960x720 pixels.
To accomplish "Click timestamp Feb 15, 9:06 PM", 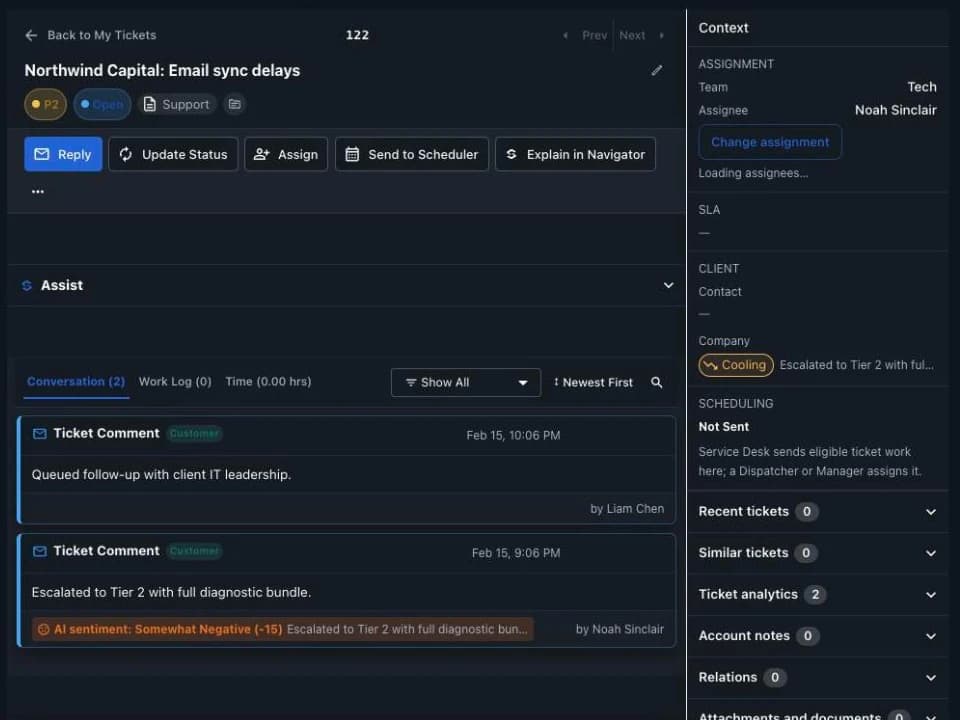I will pos(516,553).
